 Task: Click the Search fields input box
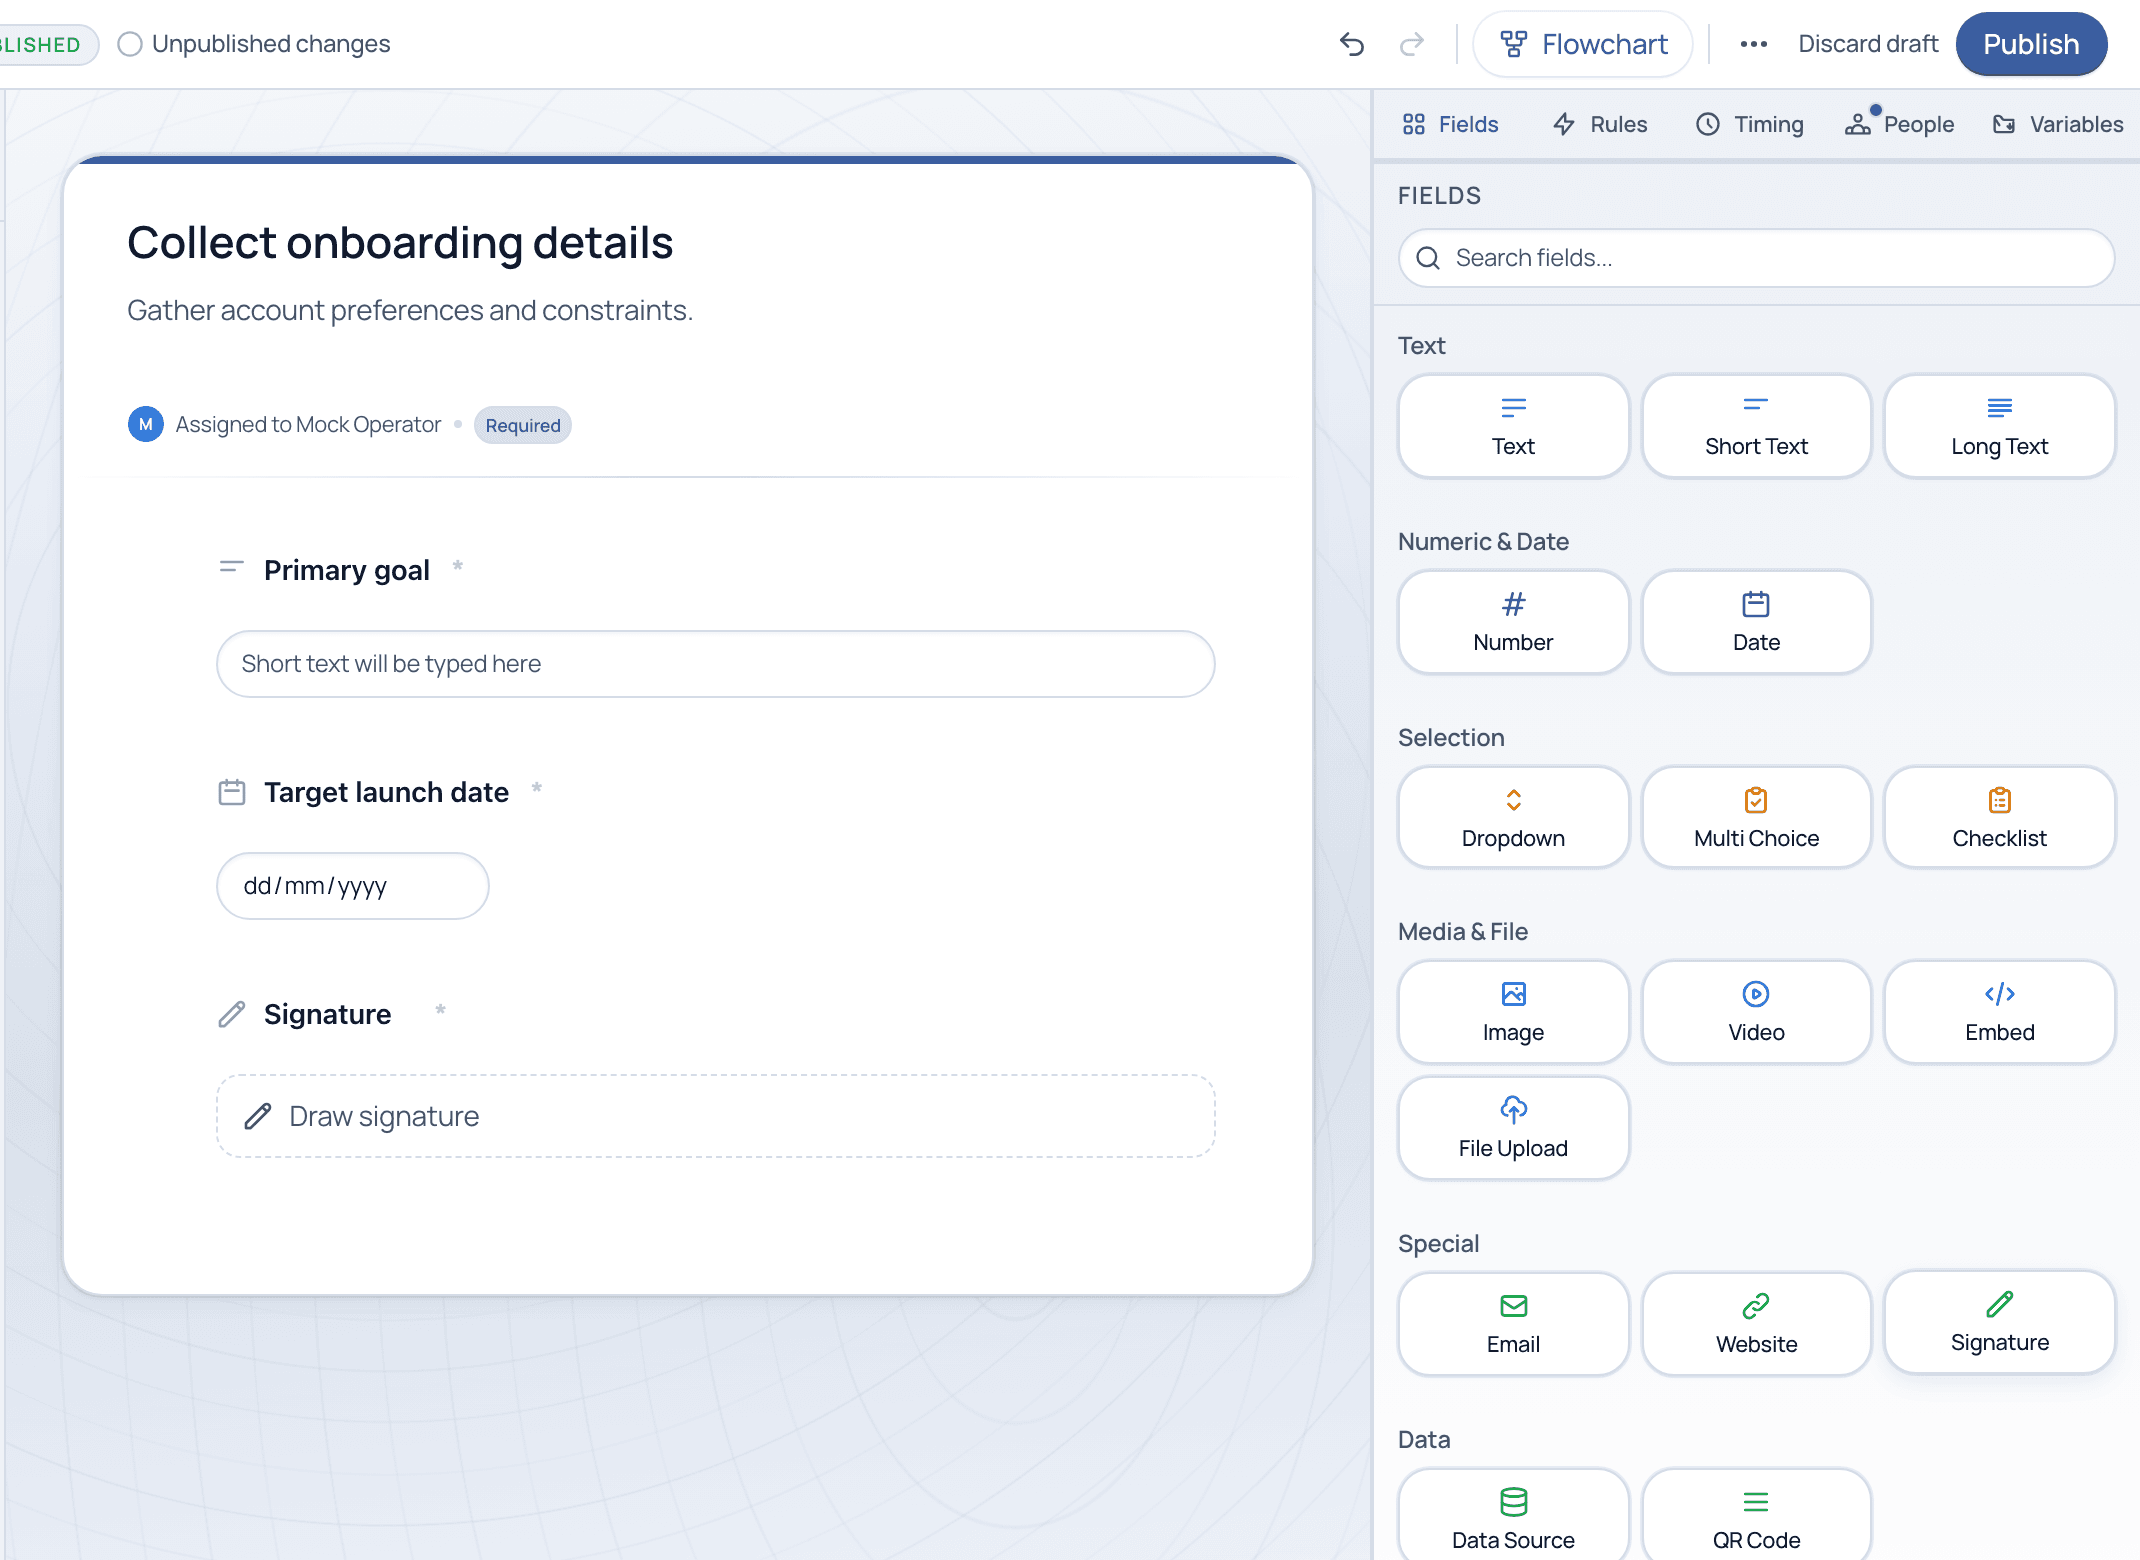[1756, 258]
